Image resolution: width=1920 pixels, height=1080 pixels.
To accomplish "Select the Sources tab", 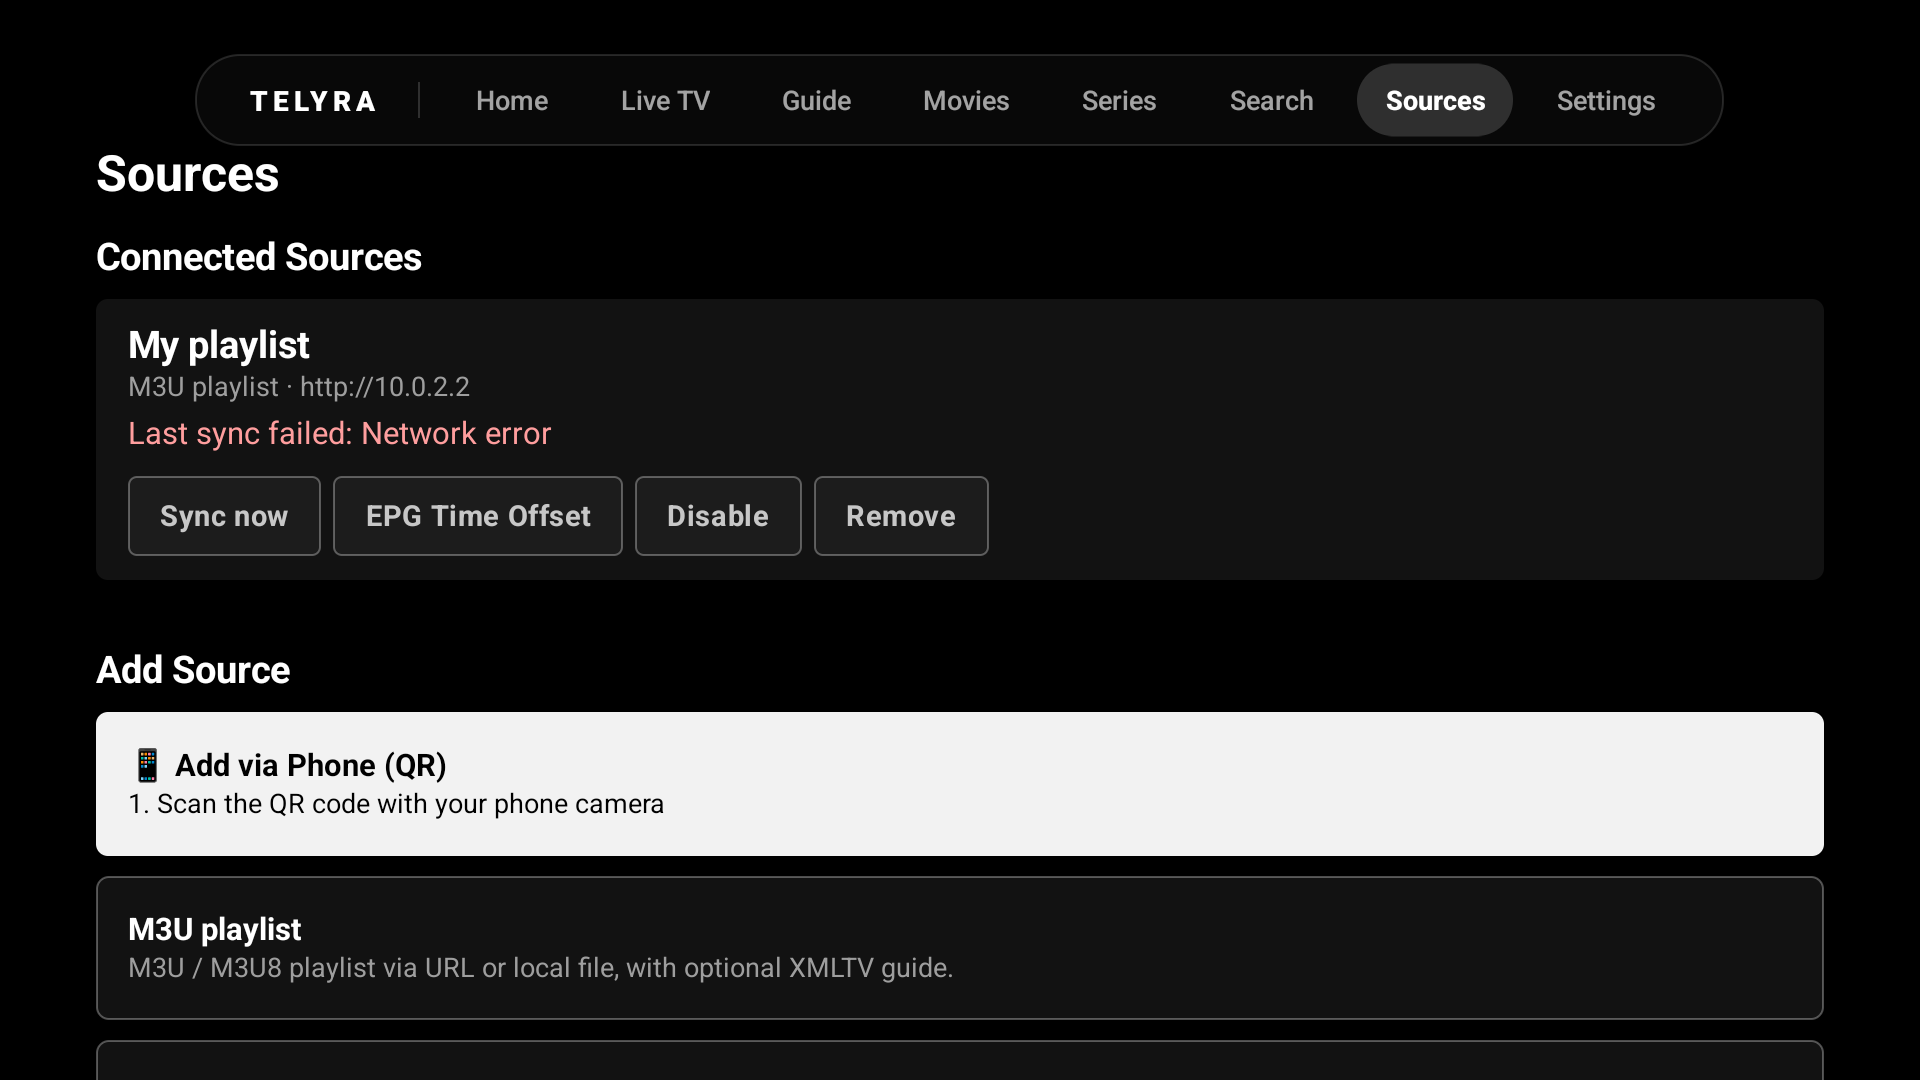I will [1435, 101].
